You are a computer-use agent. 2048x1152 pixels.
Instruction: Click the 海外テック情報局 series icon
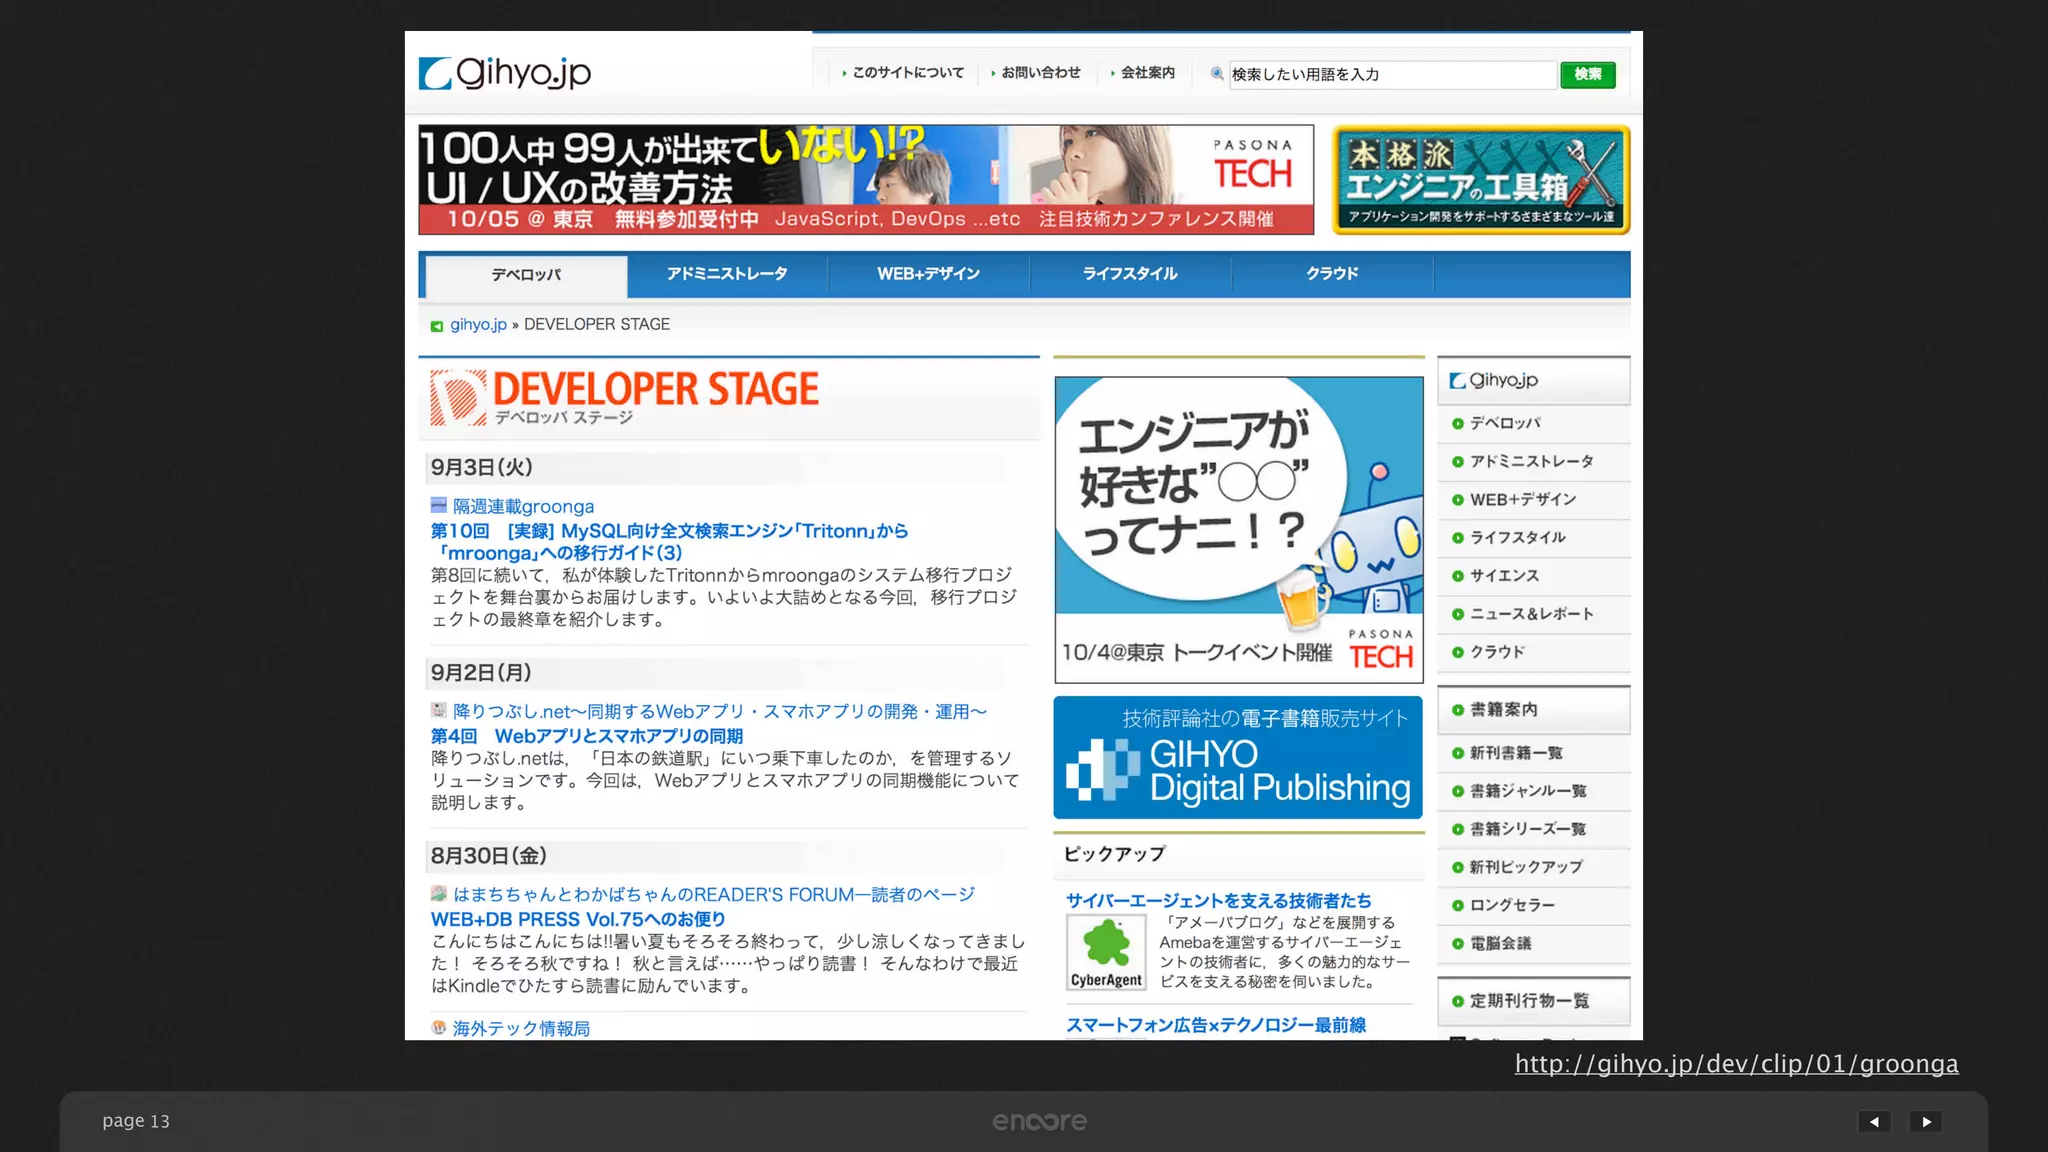coord(438,1027)
